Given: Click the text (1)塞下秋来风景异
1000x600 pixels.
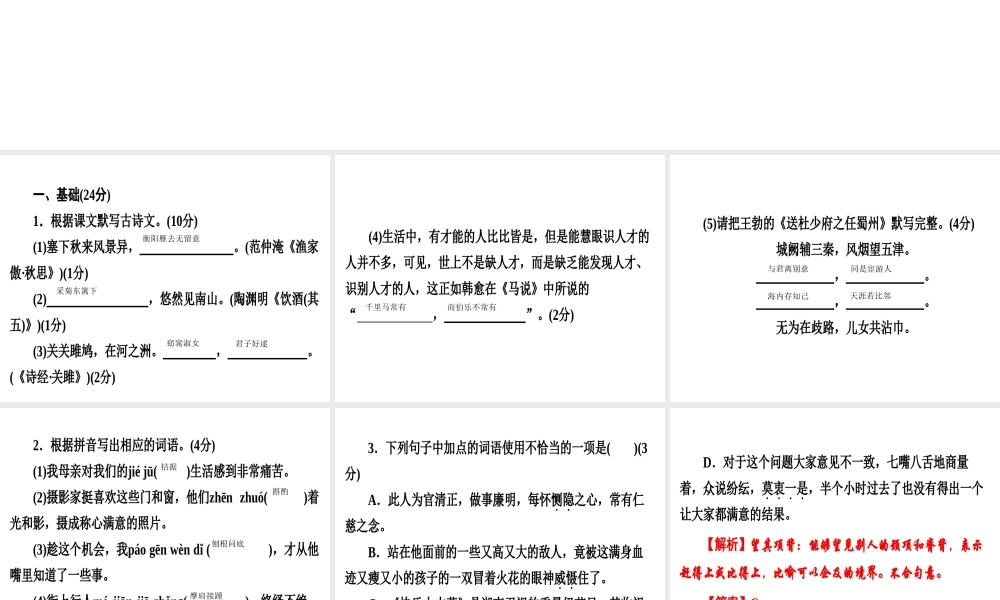Looking at the screenshot, I should 84,247.
